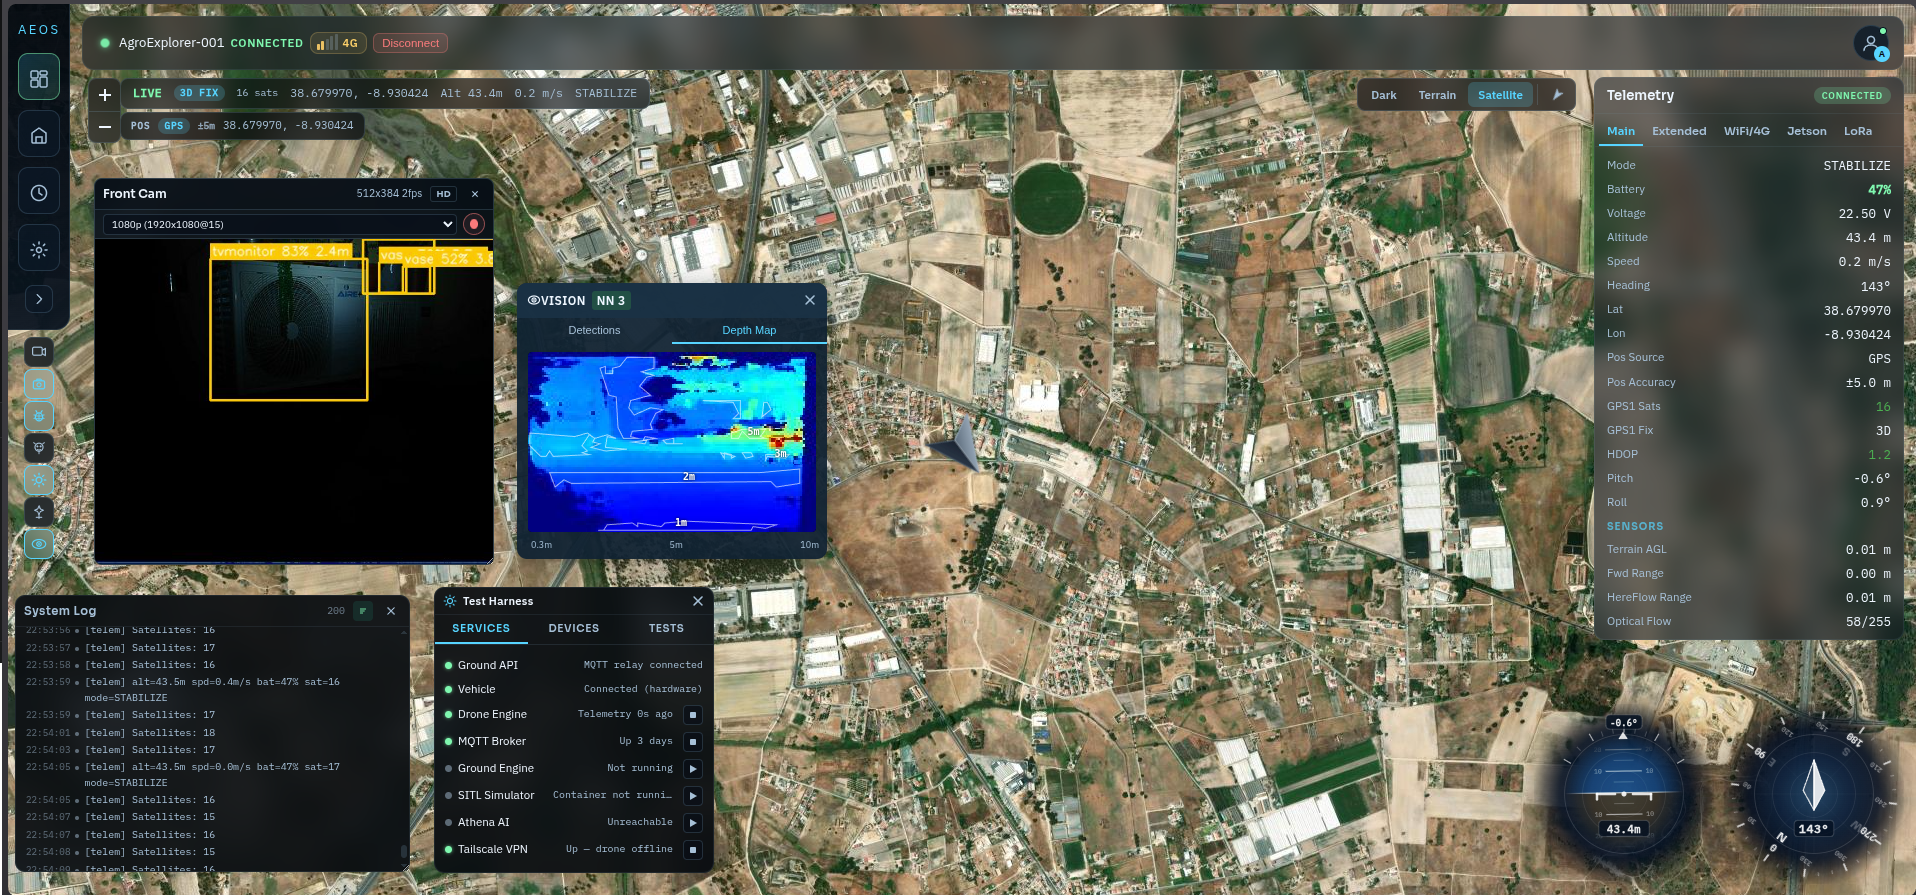Select Main tab in Telemetry

[1621, 131]
